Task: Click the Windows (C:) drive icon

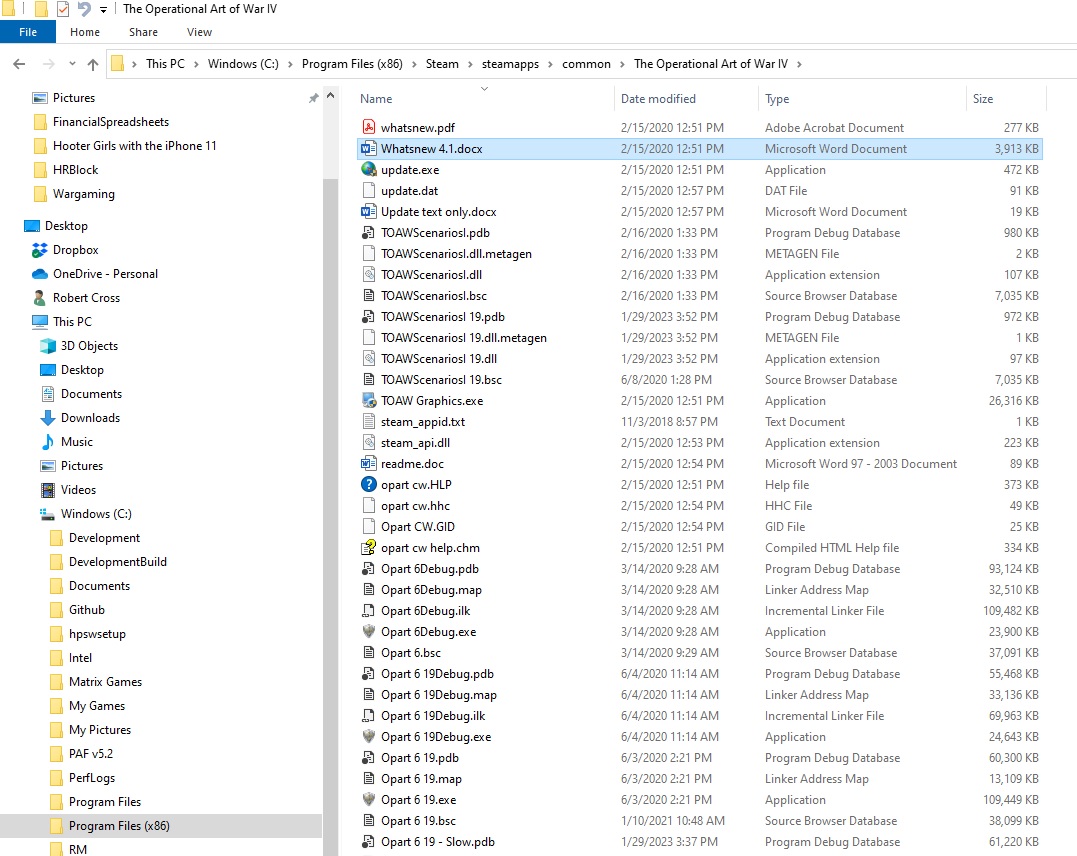Action: 48,514
